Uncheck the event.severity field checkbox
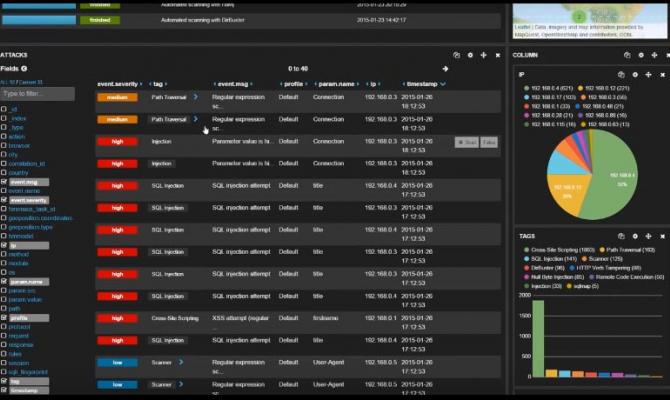The width and height of the screenshot is (670, 400). pos(4,200)
